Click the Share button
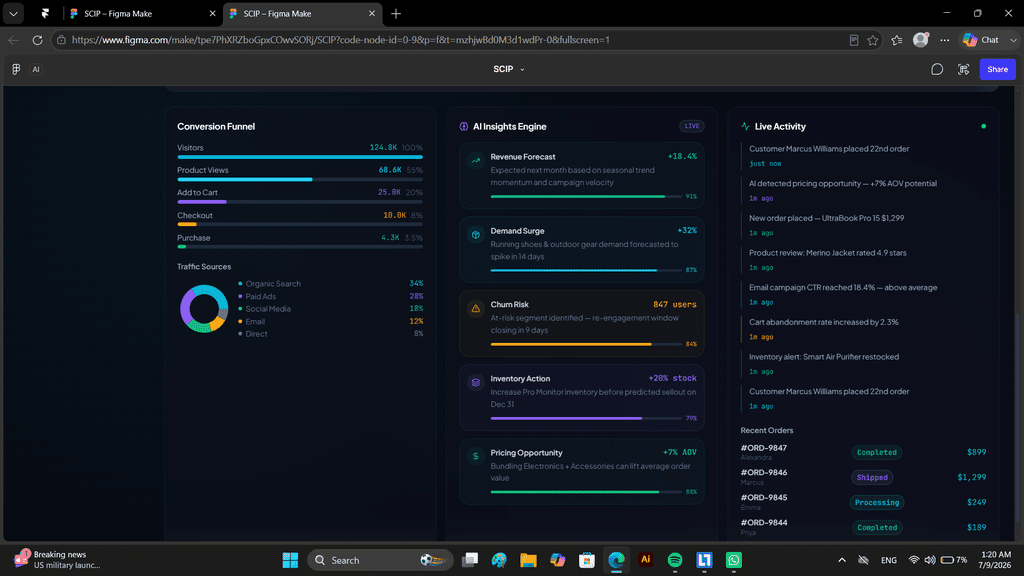This screenshot has height=576, width=1024. [997, 69]
